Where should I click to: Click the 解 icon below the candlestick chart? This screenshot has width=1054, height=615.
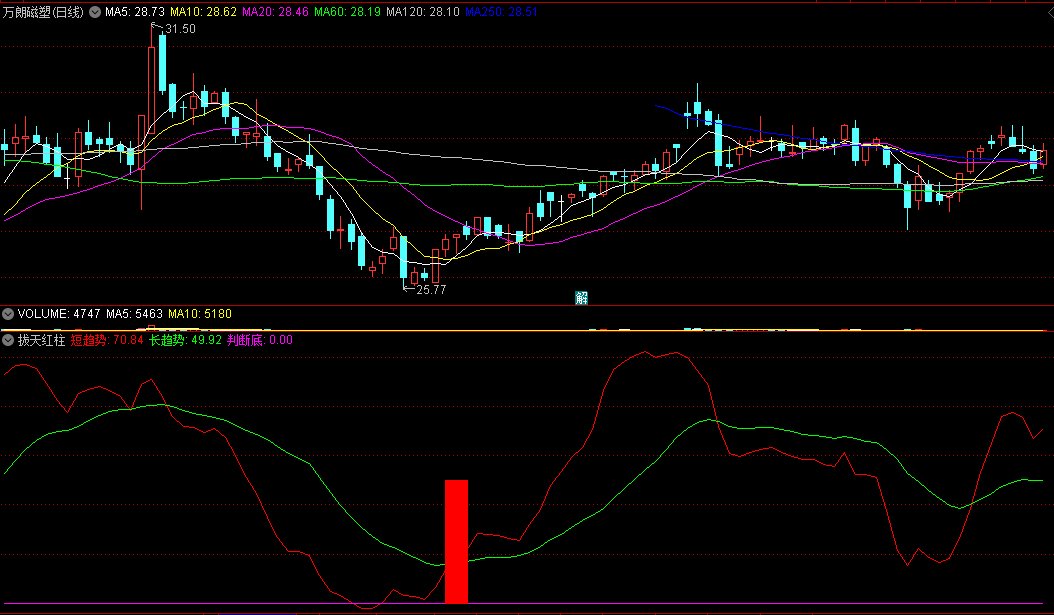tap(581, 298)
